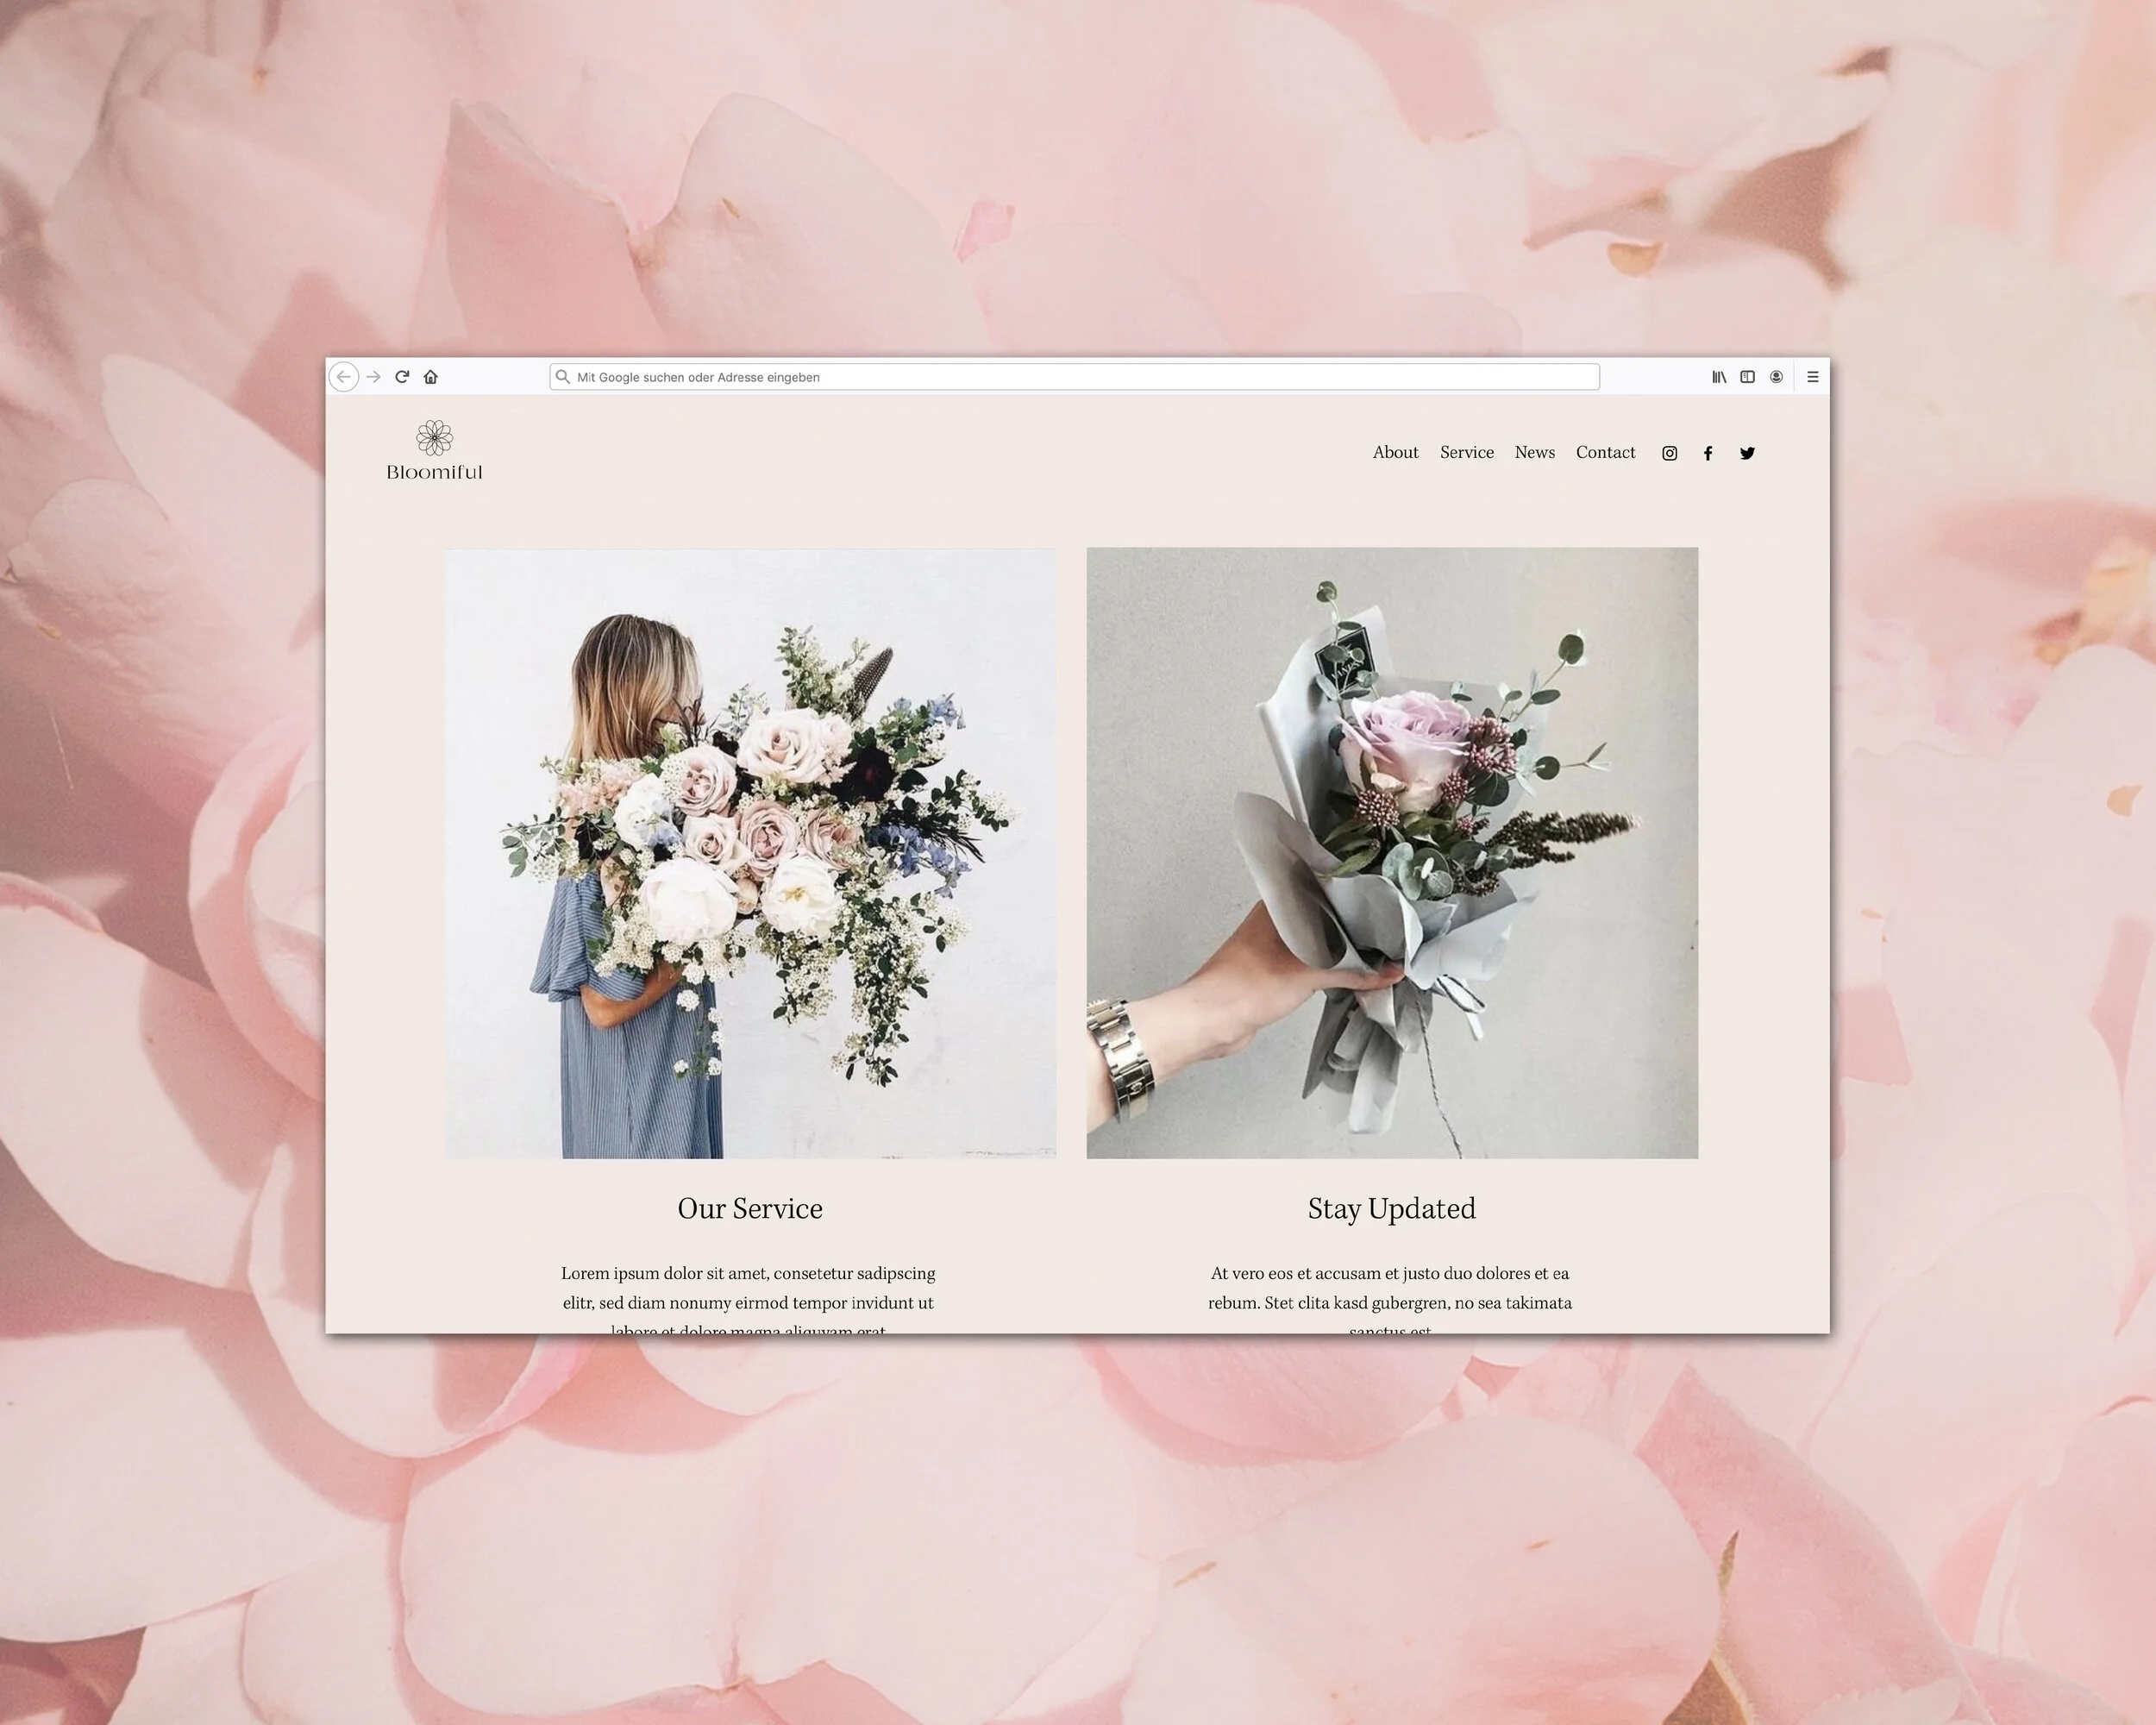Click the Bloomiful flower logo
This screenshot has width=2156, height=1725.
(x=434, y=439)
